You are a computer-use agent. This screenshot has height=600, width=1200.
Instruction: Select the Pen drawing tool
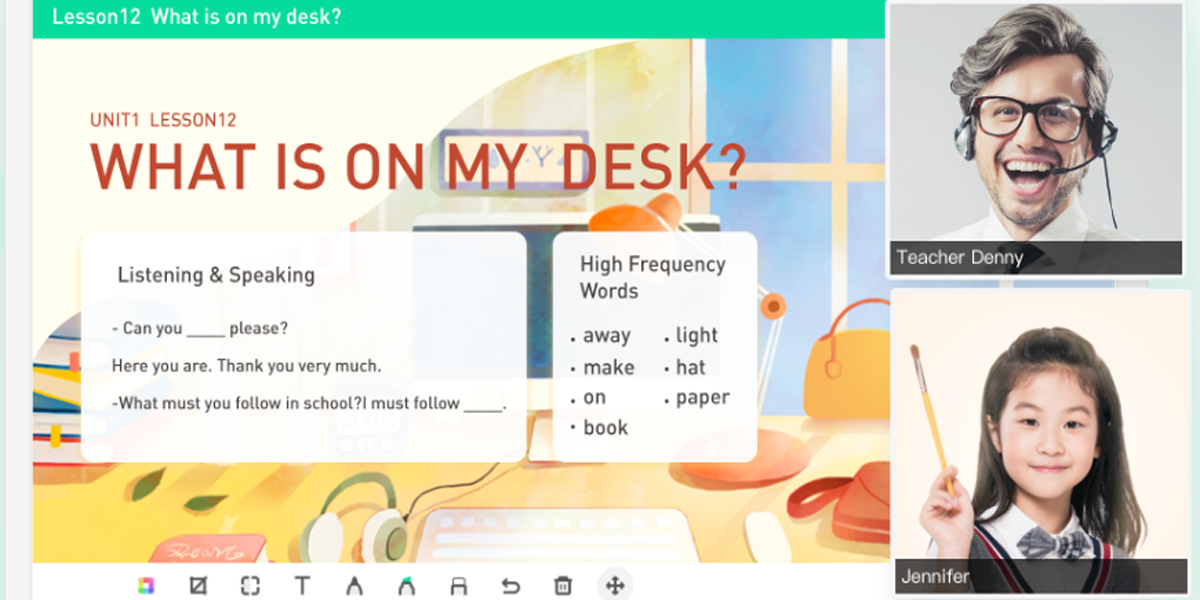pos(354,586)
